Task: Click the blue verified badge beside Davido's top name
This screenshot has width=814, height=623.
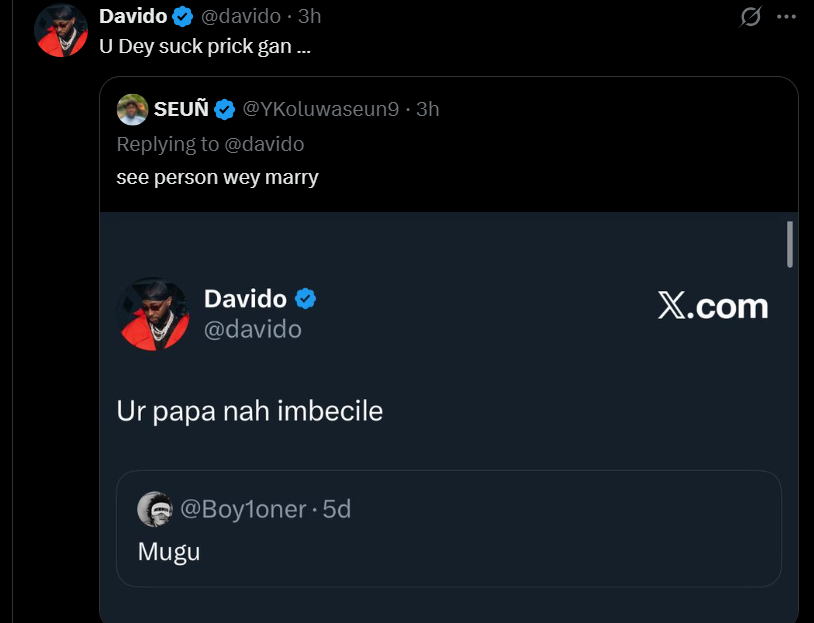Action: point(182,16)
